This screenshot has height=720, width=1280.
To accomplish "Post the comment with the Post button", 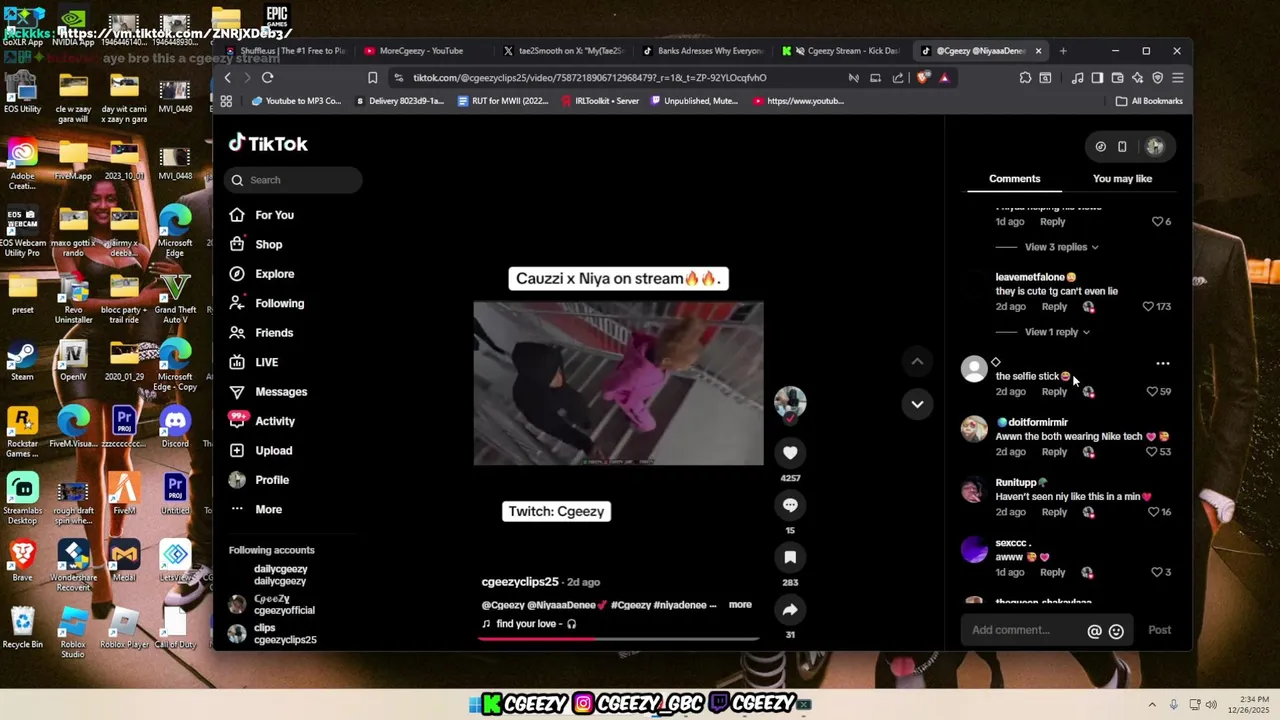I will (1159, 630).
